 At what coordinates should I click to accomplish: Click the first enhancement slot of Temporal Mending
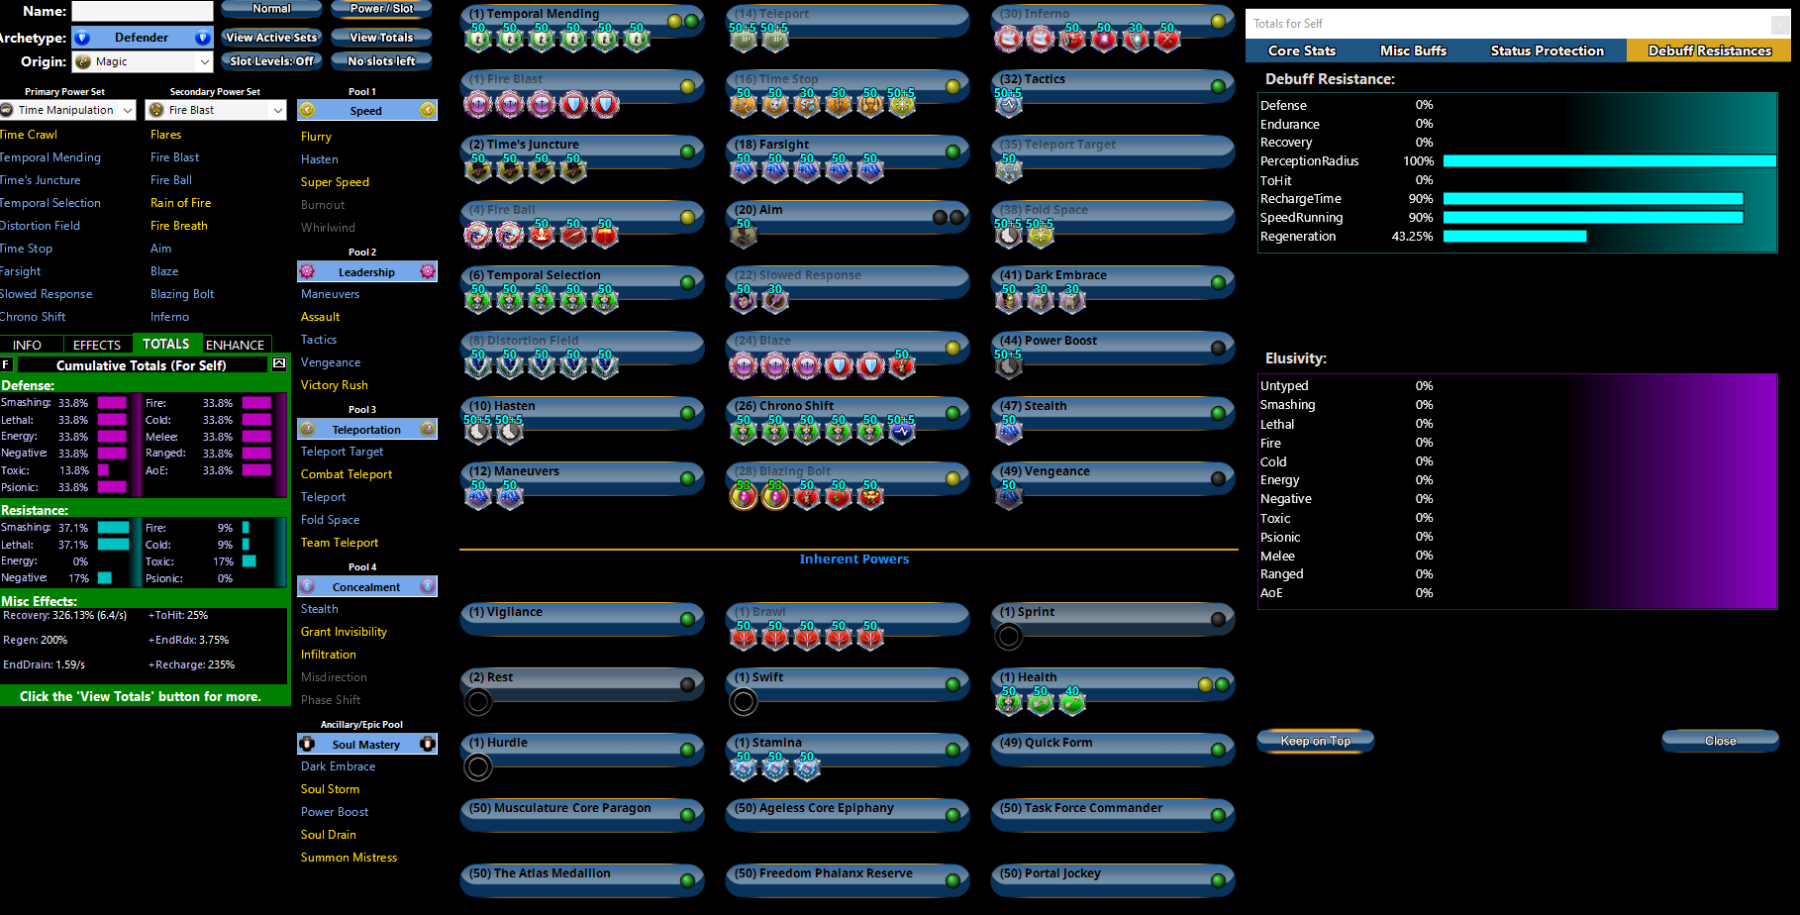(x=478, y=39)
